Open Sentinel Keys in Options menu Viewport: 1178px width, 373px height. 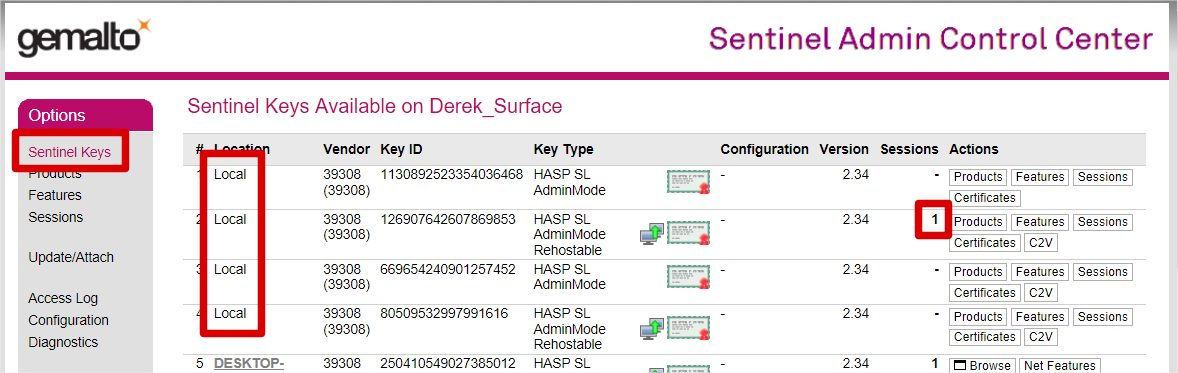coord(69,152)
